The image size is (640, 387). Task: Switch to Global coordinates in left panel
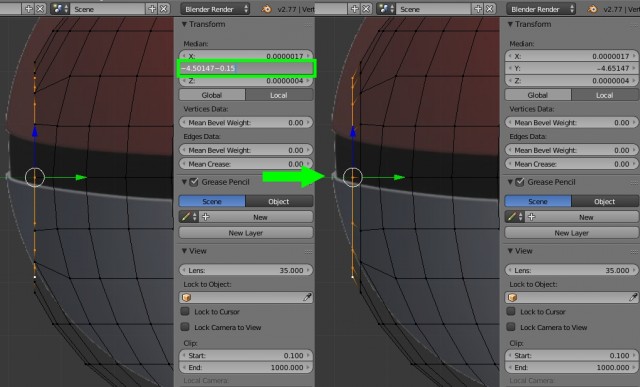click(x=212, y=95)
